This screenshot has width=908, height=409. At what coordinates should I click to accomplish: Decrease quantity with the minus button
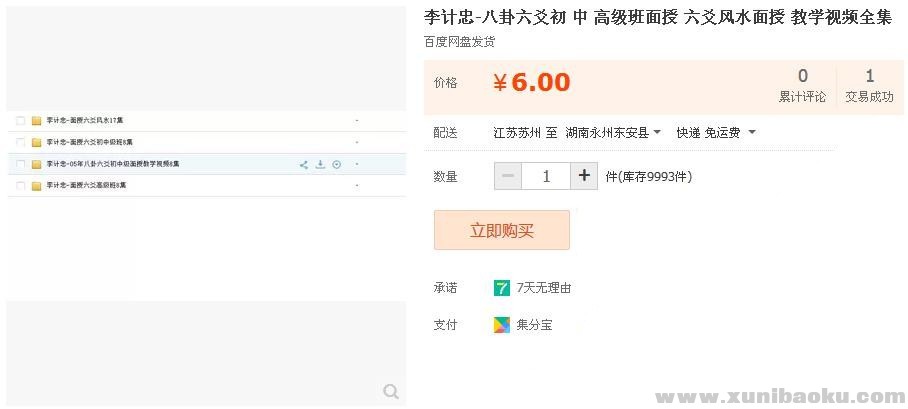pos(508,177)
